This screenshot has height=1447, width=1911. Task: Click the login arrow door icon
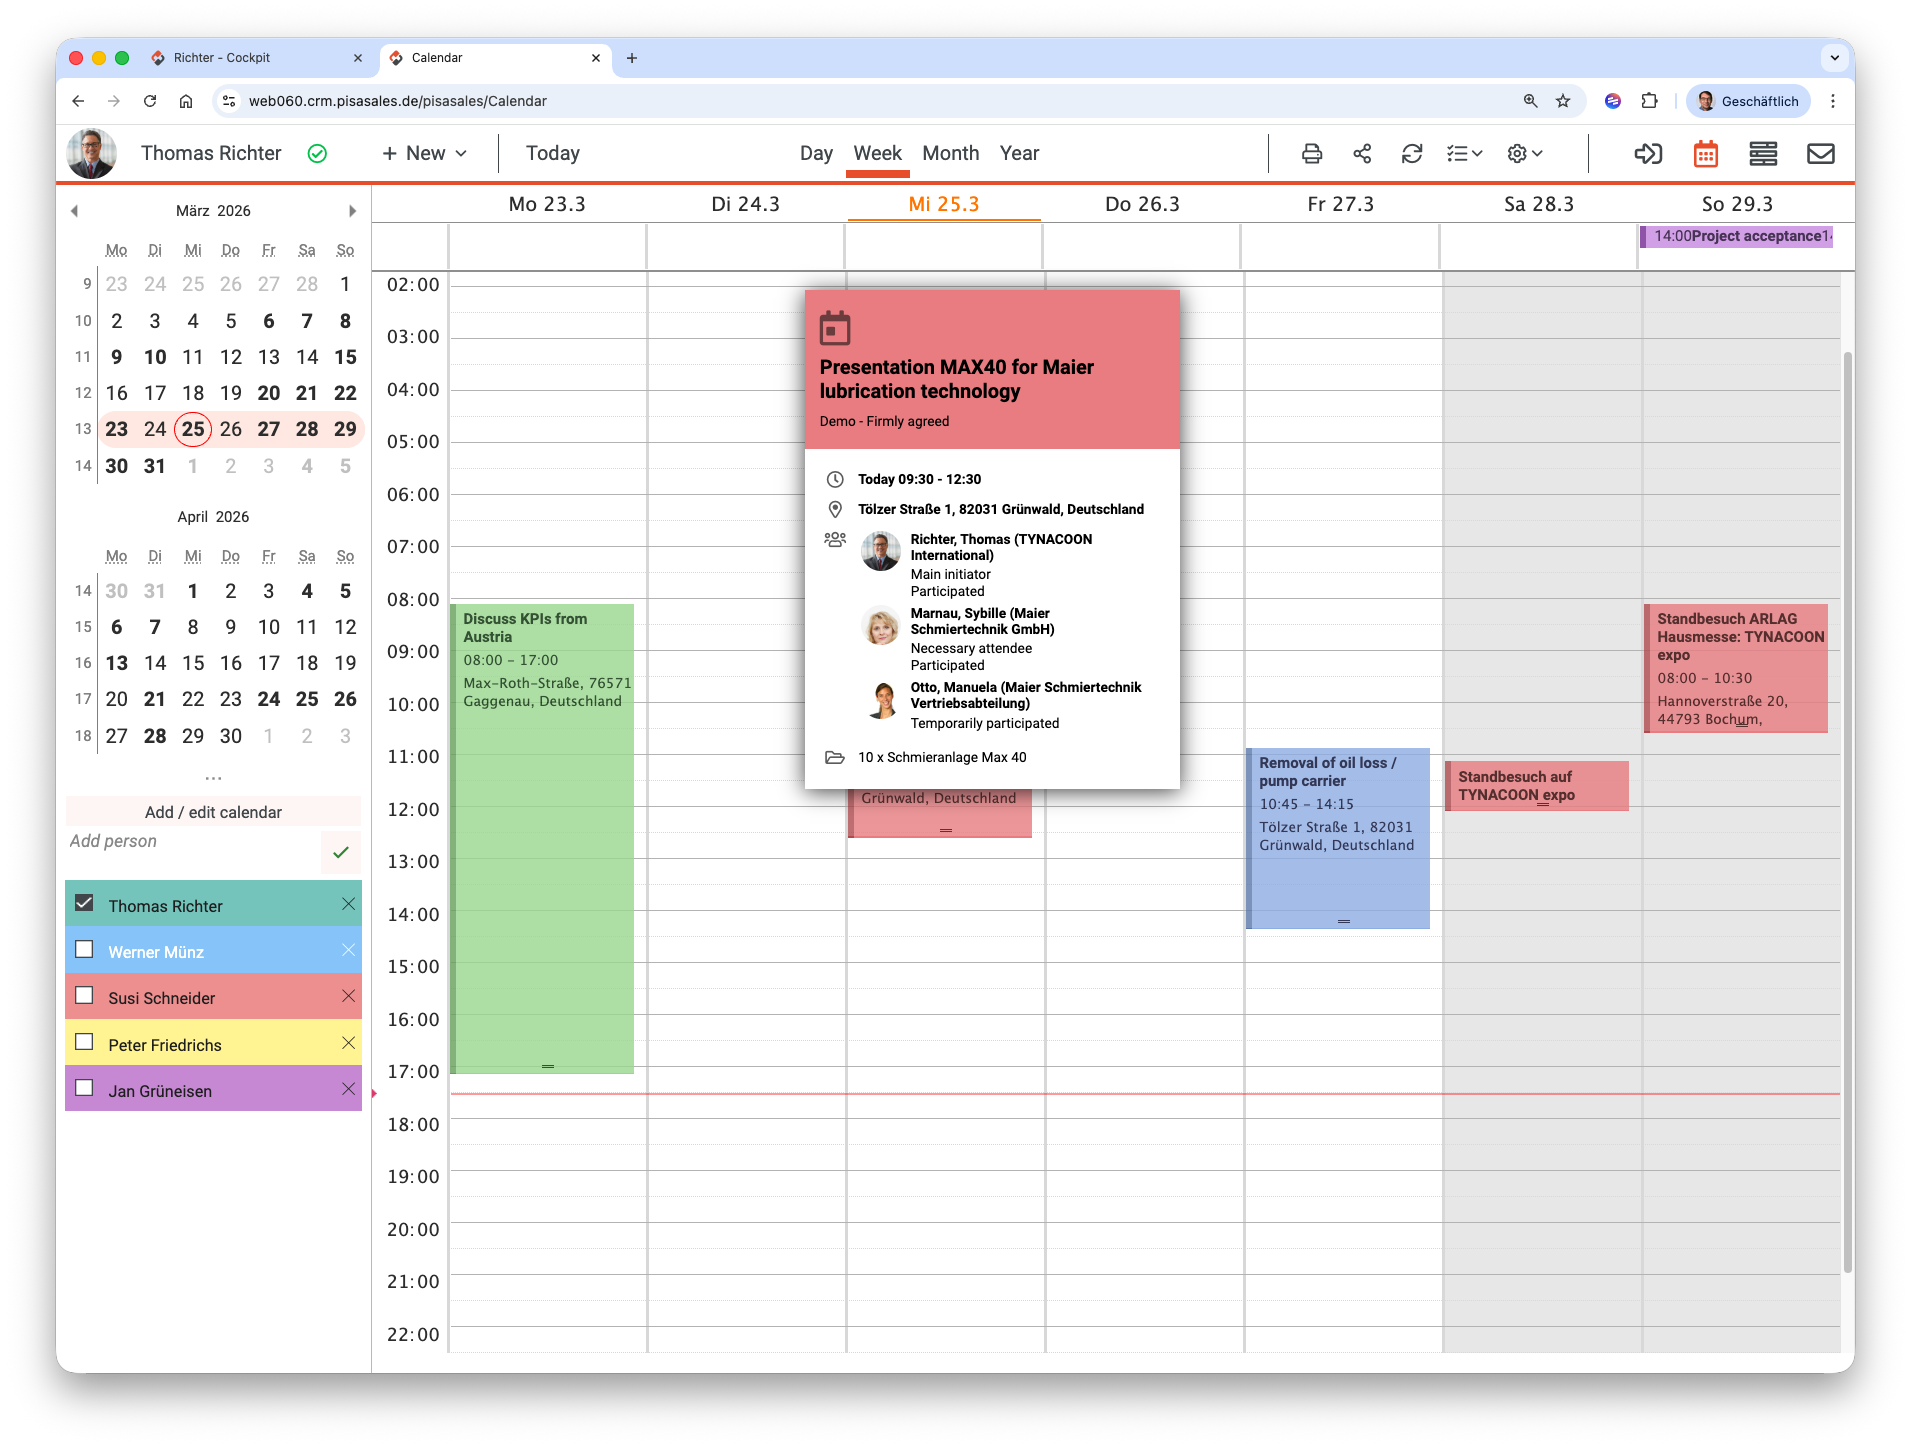[1648, 153]
